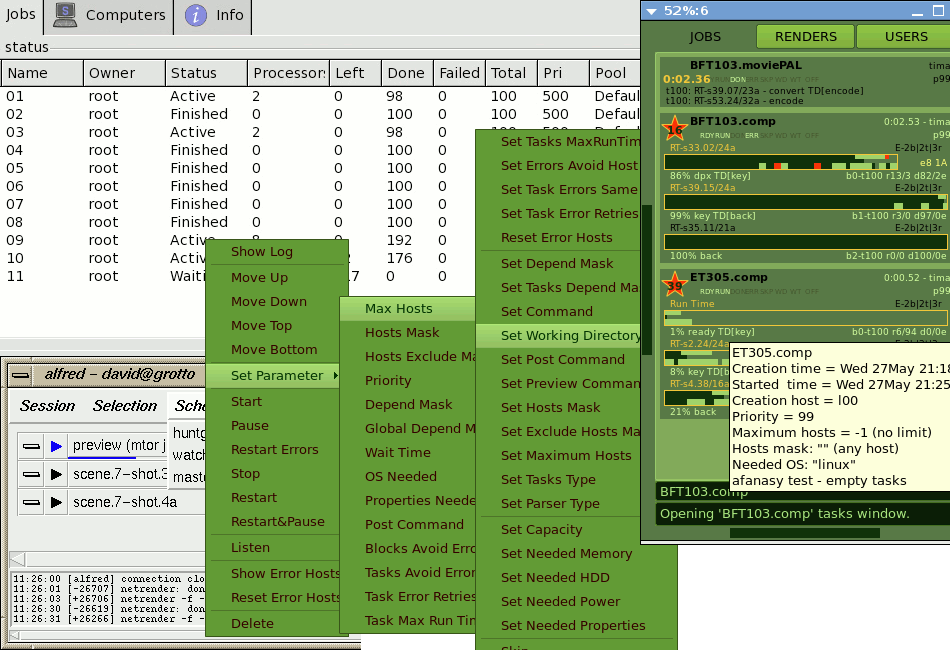Expand the Set Parameter submenu

(277, 376)
